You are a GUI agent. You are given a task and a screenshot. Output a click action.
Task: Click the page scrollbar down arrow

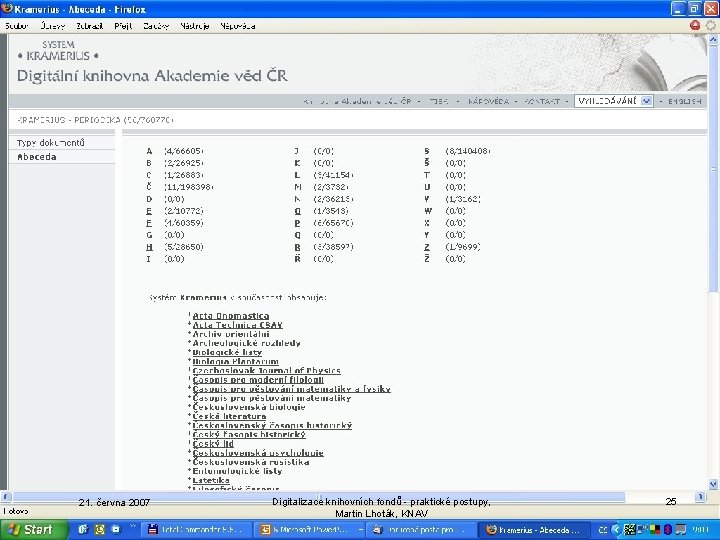point(713,484)
